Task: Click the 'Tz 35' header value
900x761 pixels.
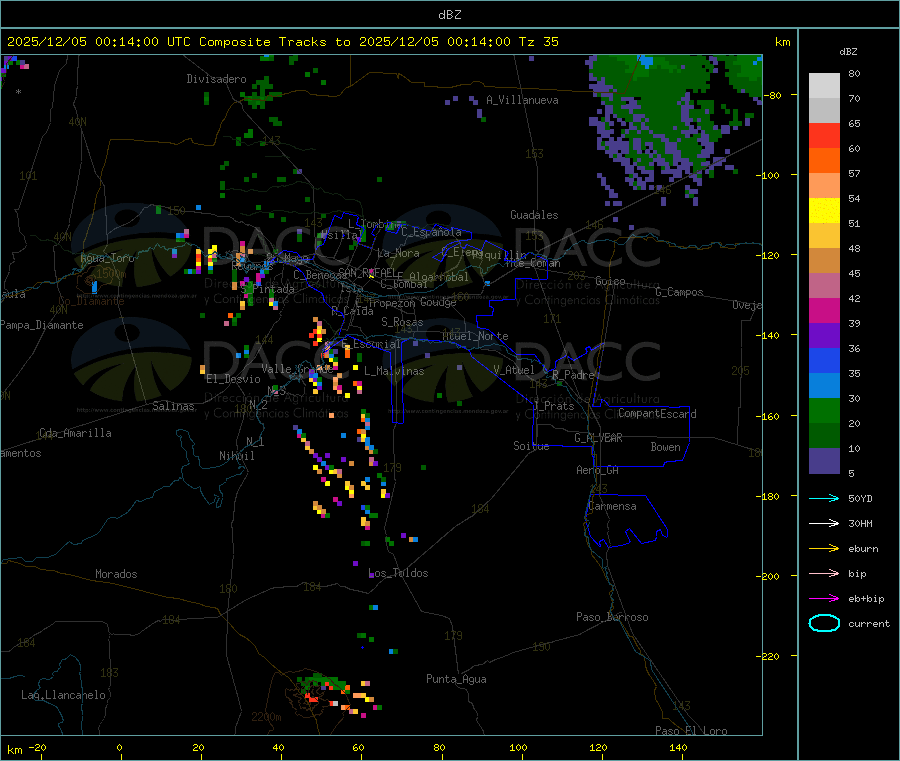Action: (538, 42)
